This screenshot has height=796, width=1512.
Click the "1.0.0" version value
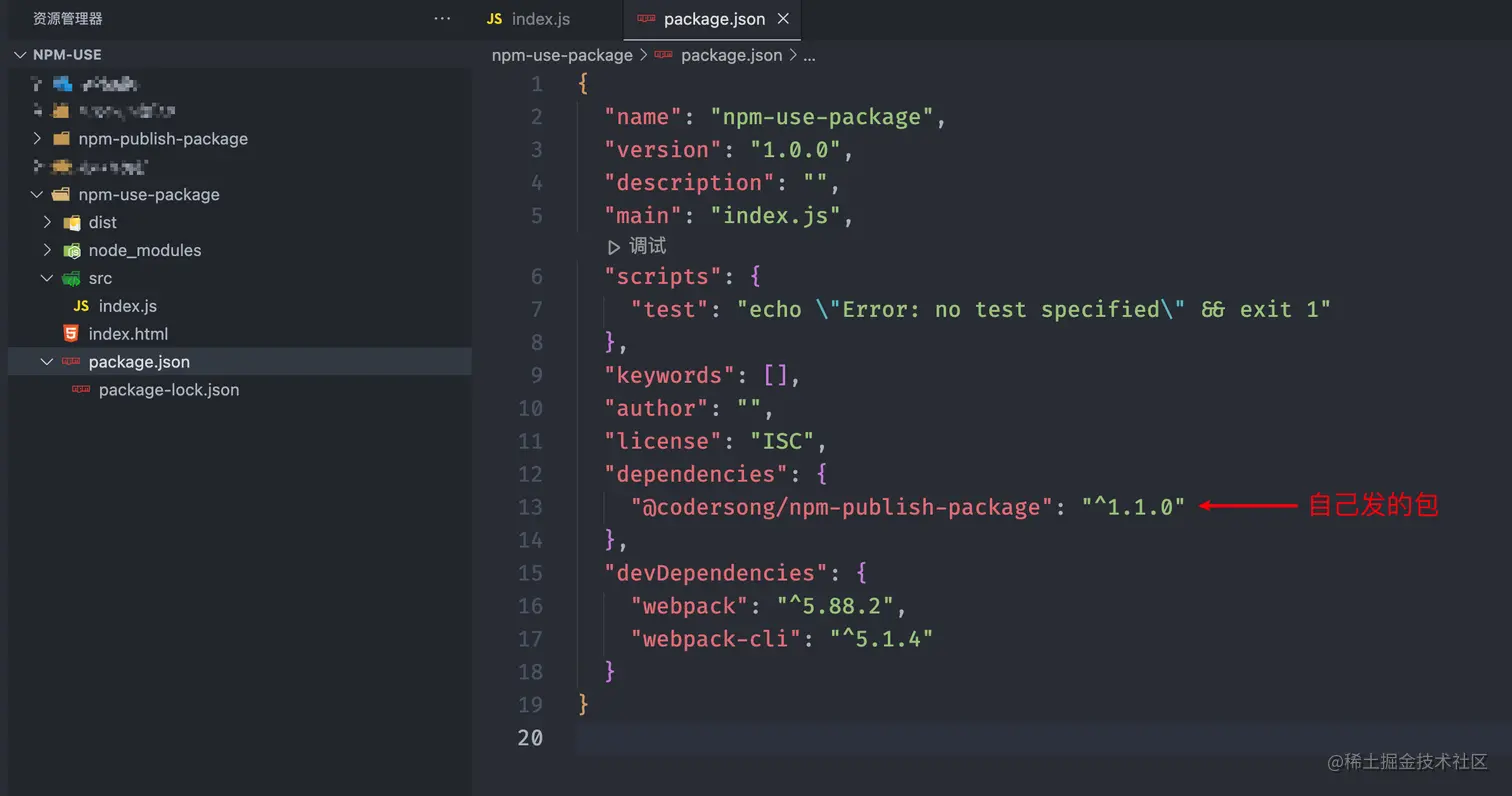coord(796,150)
